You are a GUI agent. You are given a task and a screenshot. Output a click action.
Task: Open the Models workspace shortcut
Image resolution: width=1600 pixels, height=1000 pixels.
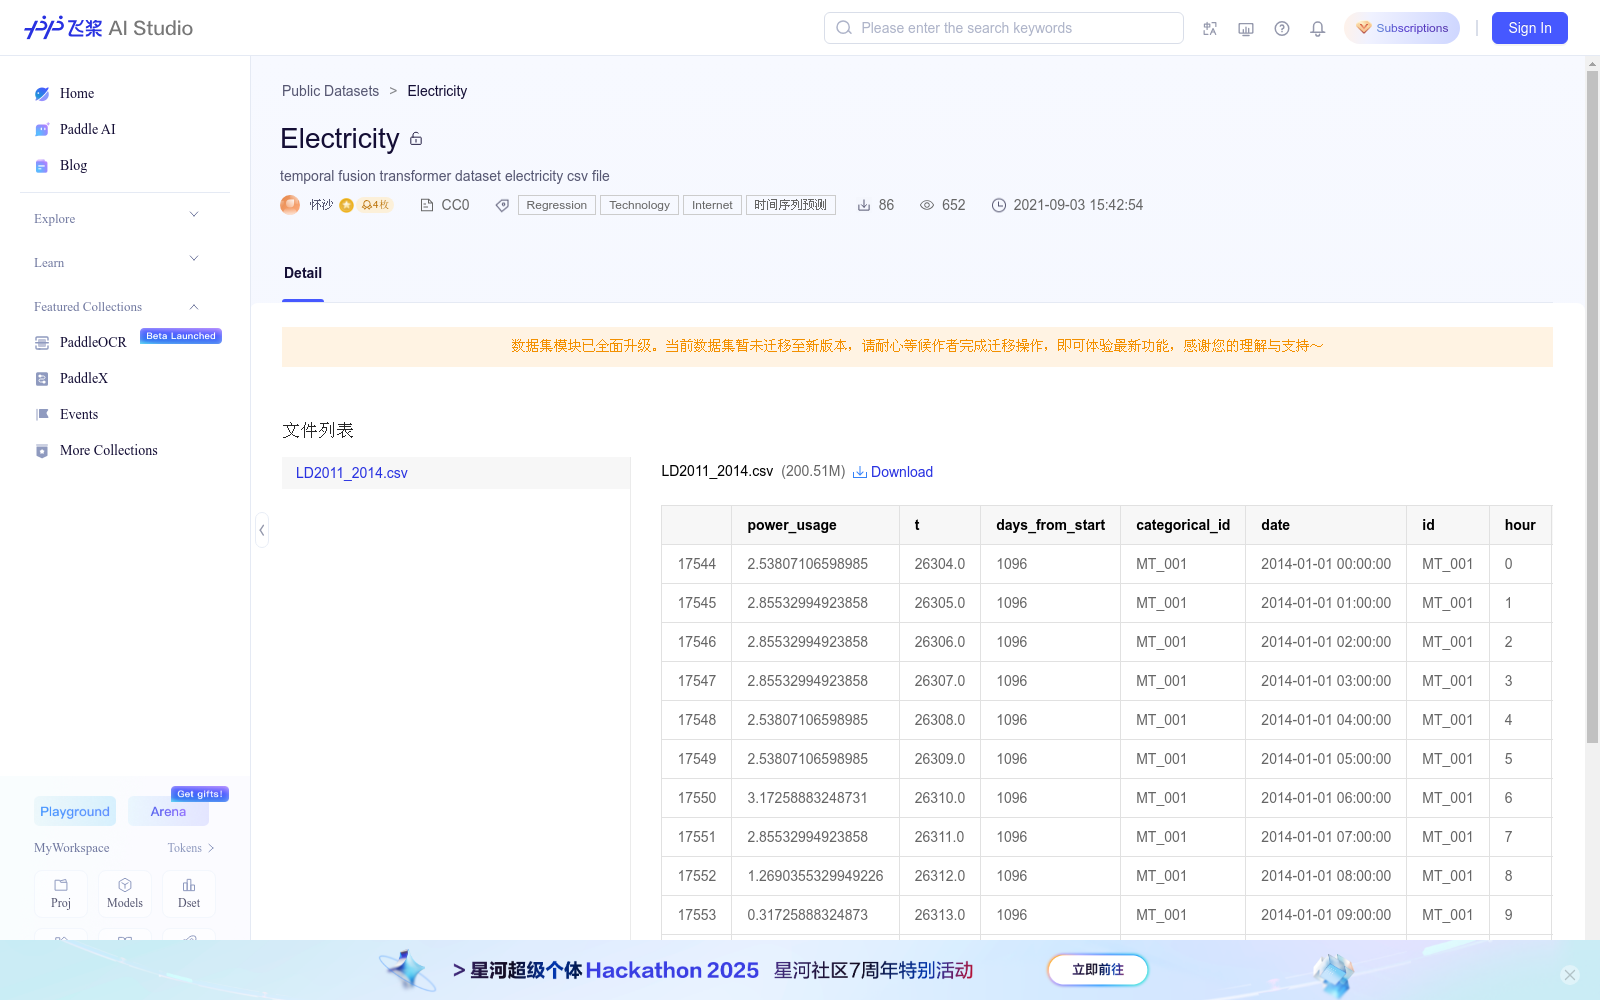[x=125, y=894]
